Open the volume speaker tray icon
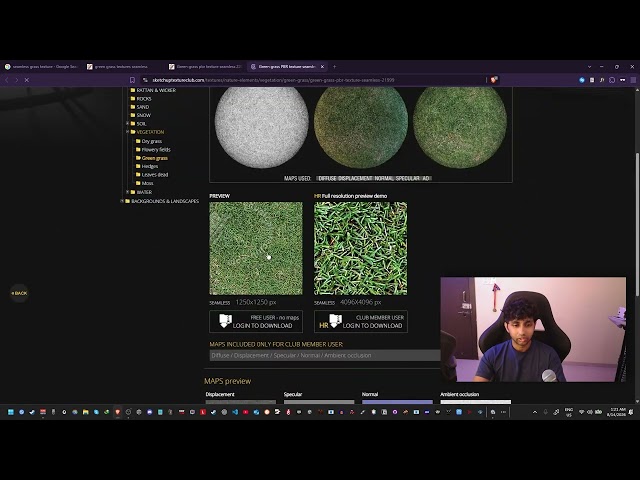Image resolution: width=640 pixels, height=480 pixels. (590, 412)
